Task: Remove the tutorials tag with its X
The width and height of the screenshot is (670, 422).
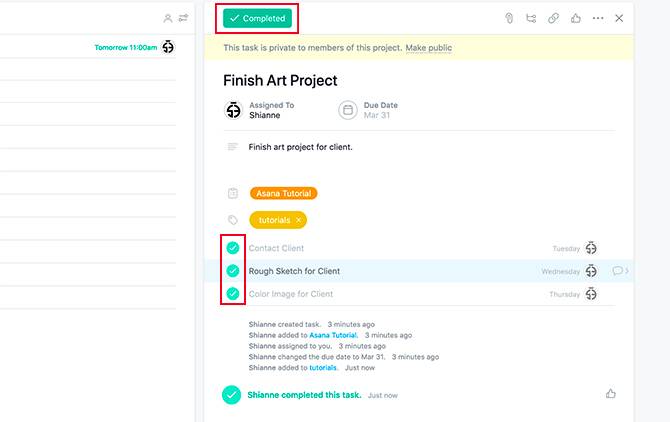Action: pos(298,220)
